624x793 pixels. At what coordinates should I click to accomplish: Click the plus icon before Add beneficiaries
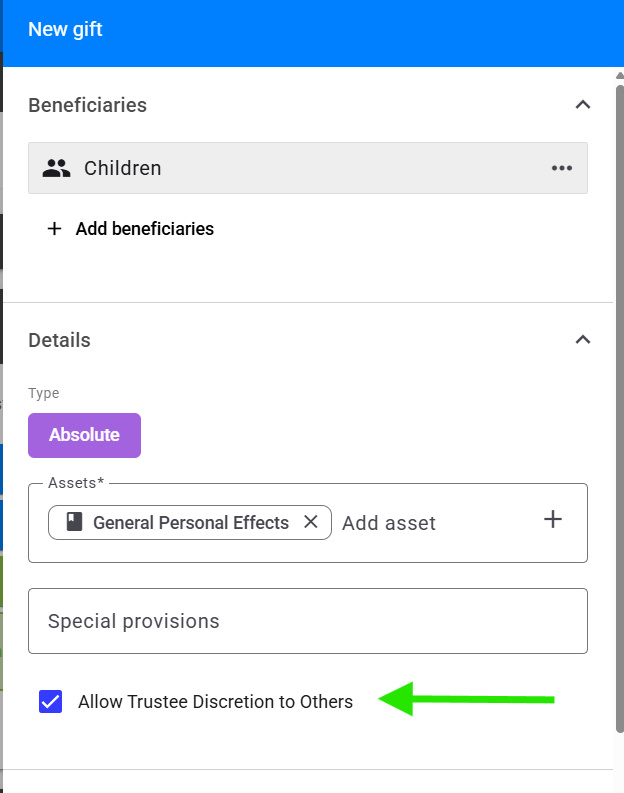(55, 229)
